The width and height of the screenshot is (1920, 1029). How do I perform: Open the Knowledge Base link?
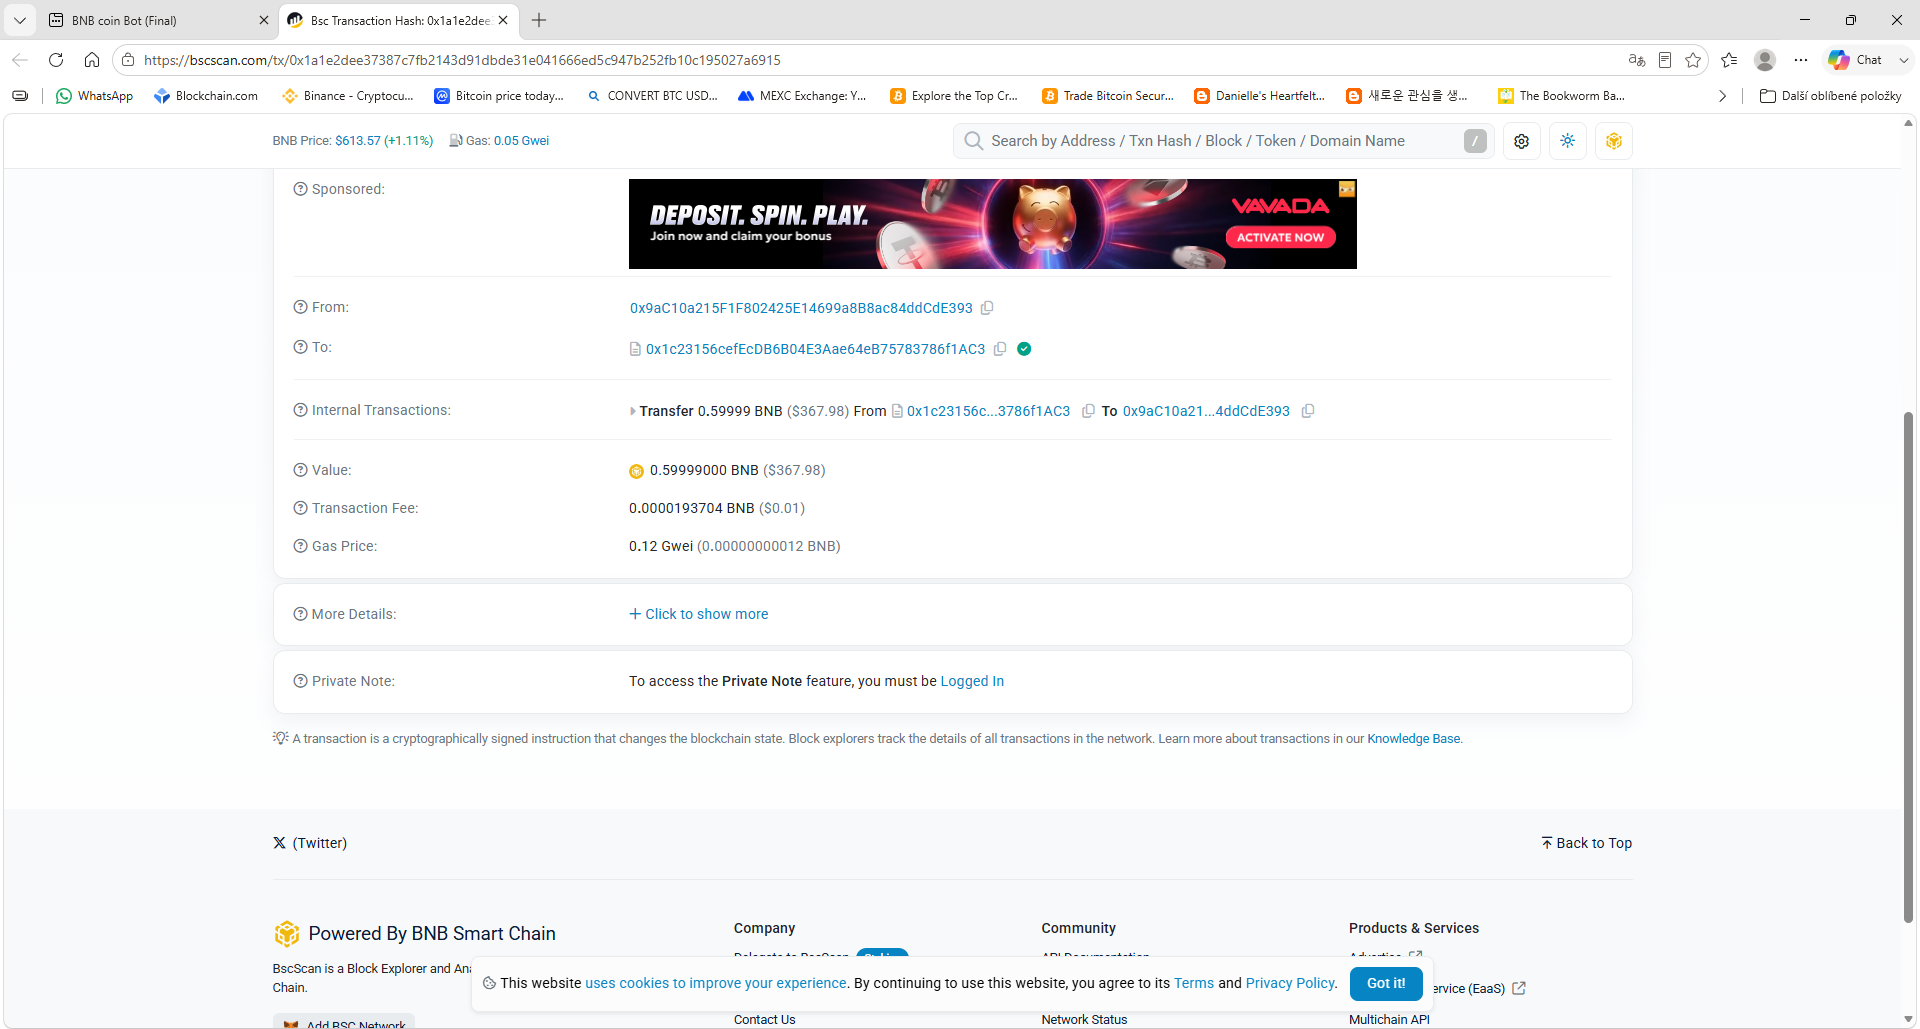(1413, 739)
